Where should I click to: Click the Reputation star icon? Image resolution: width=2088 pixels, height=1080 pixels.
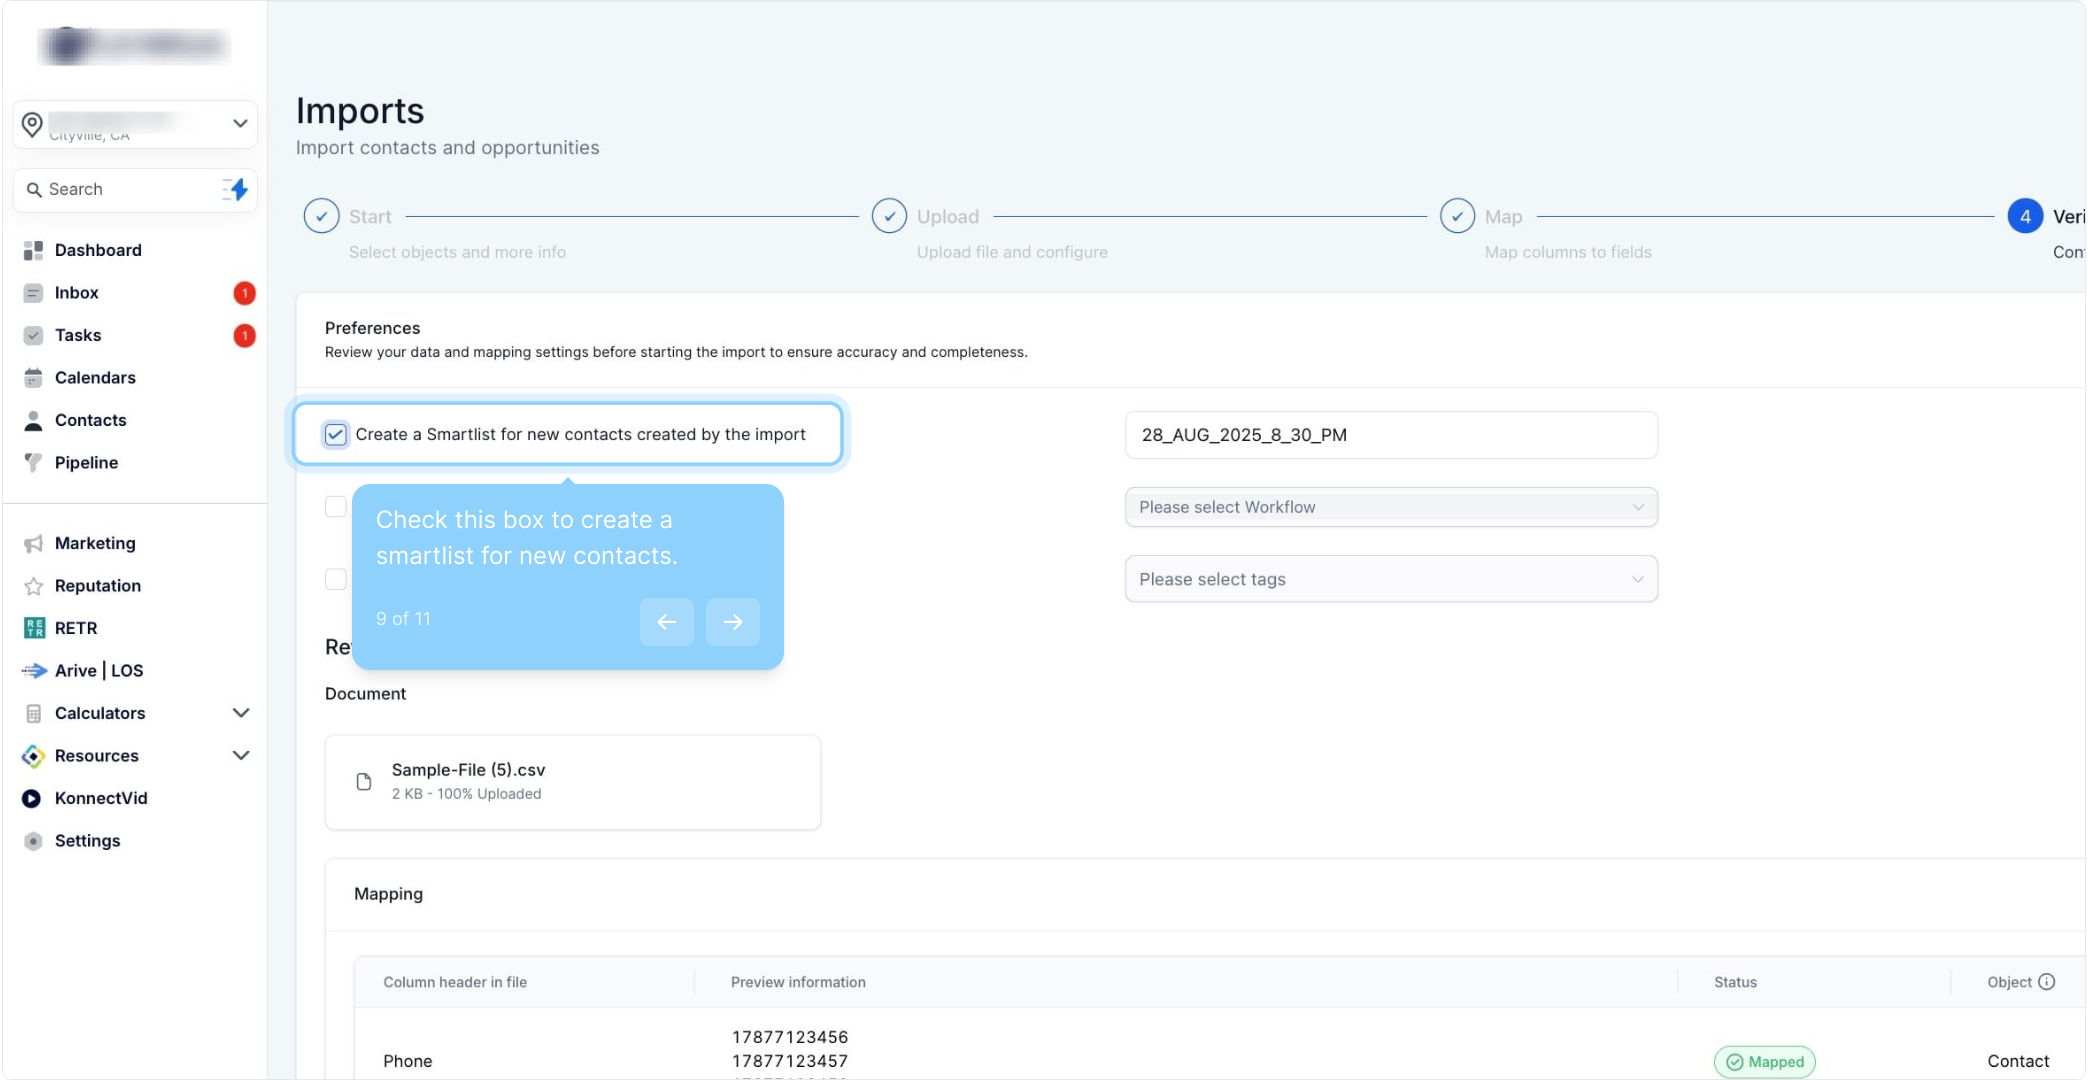33,586
